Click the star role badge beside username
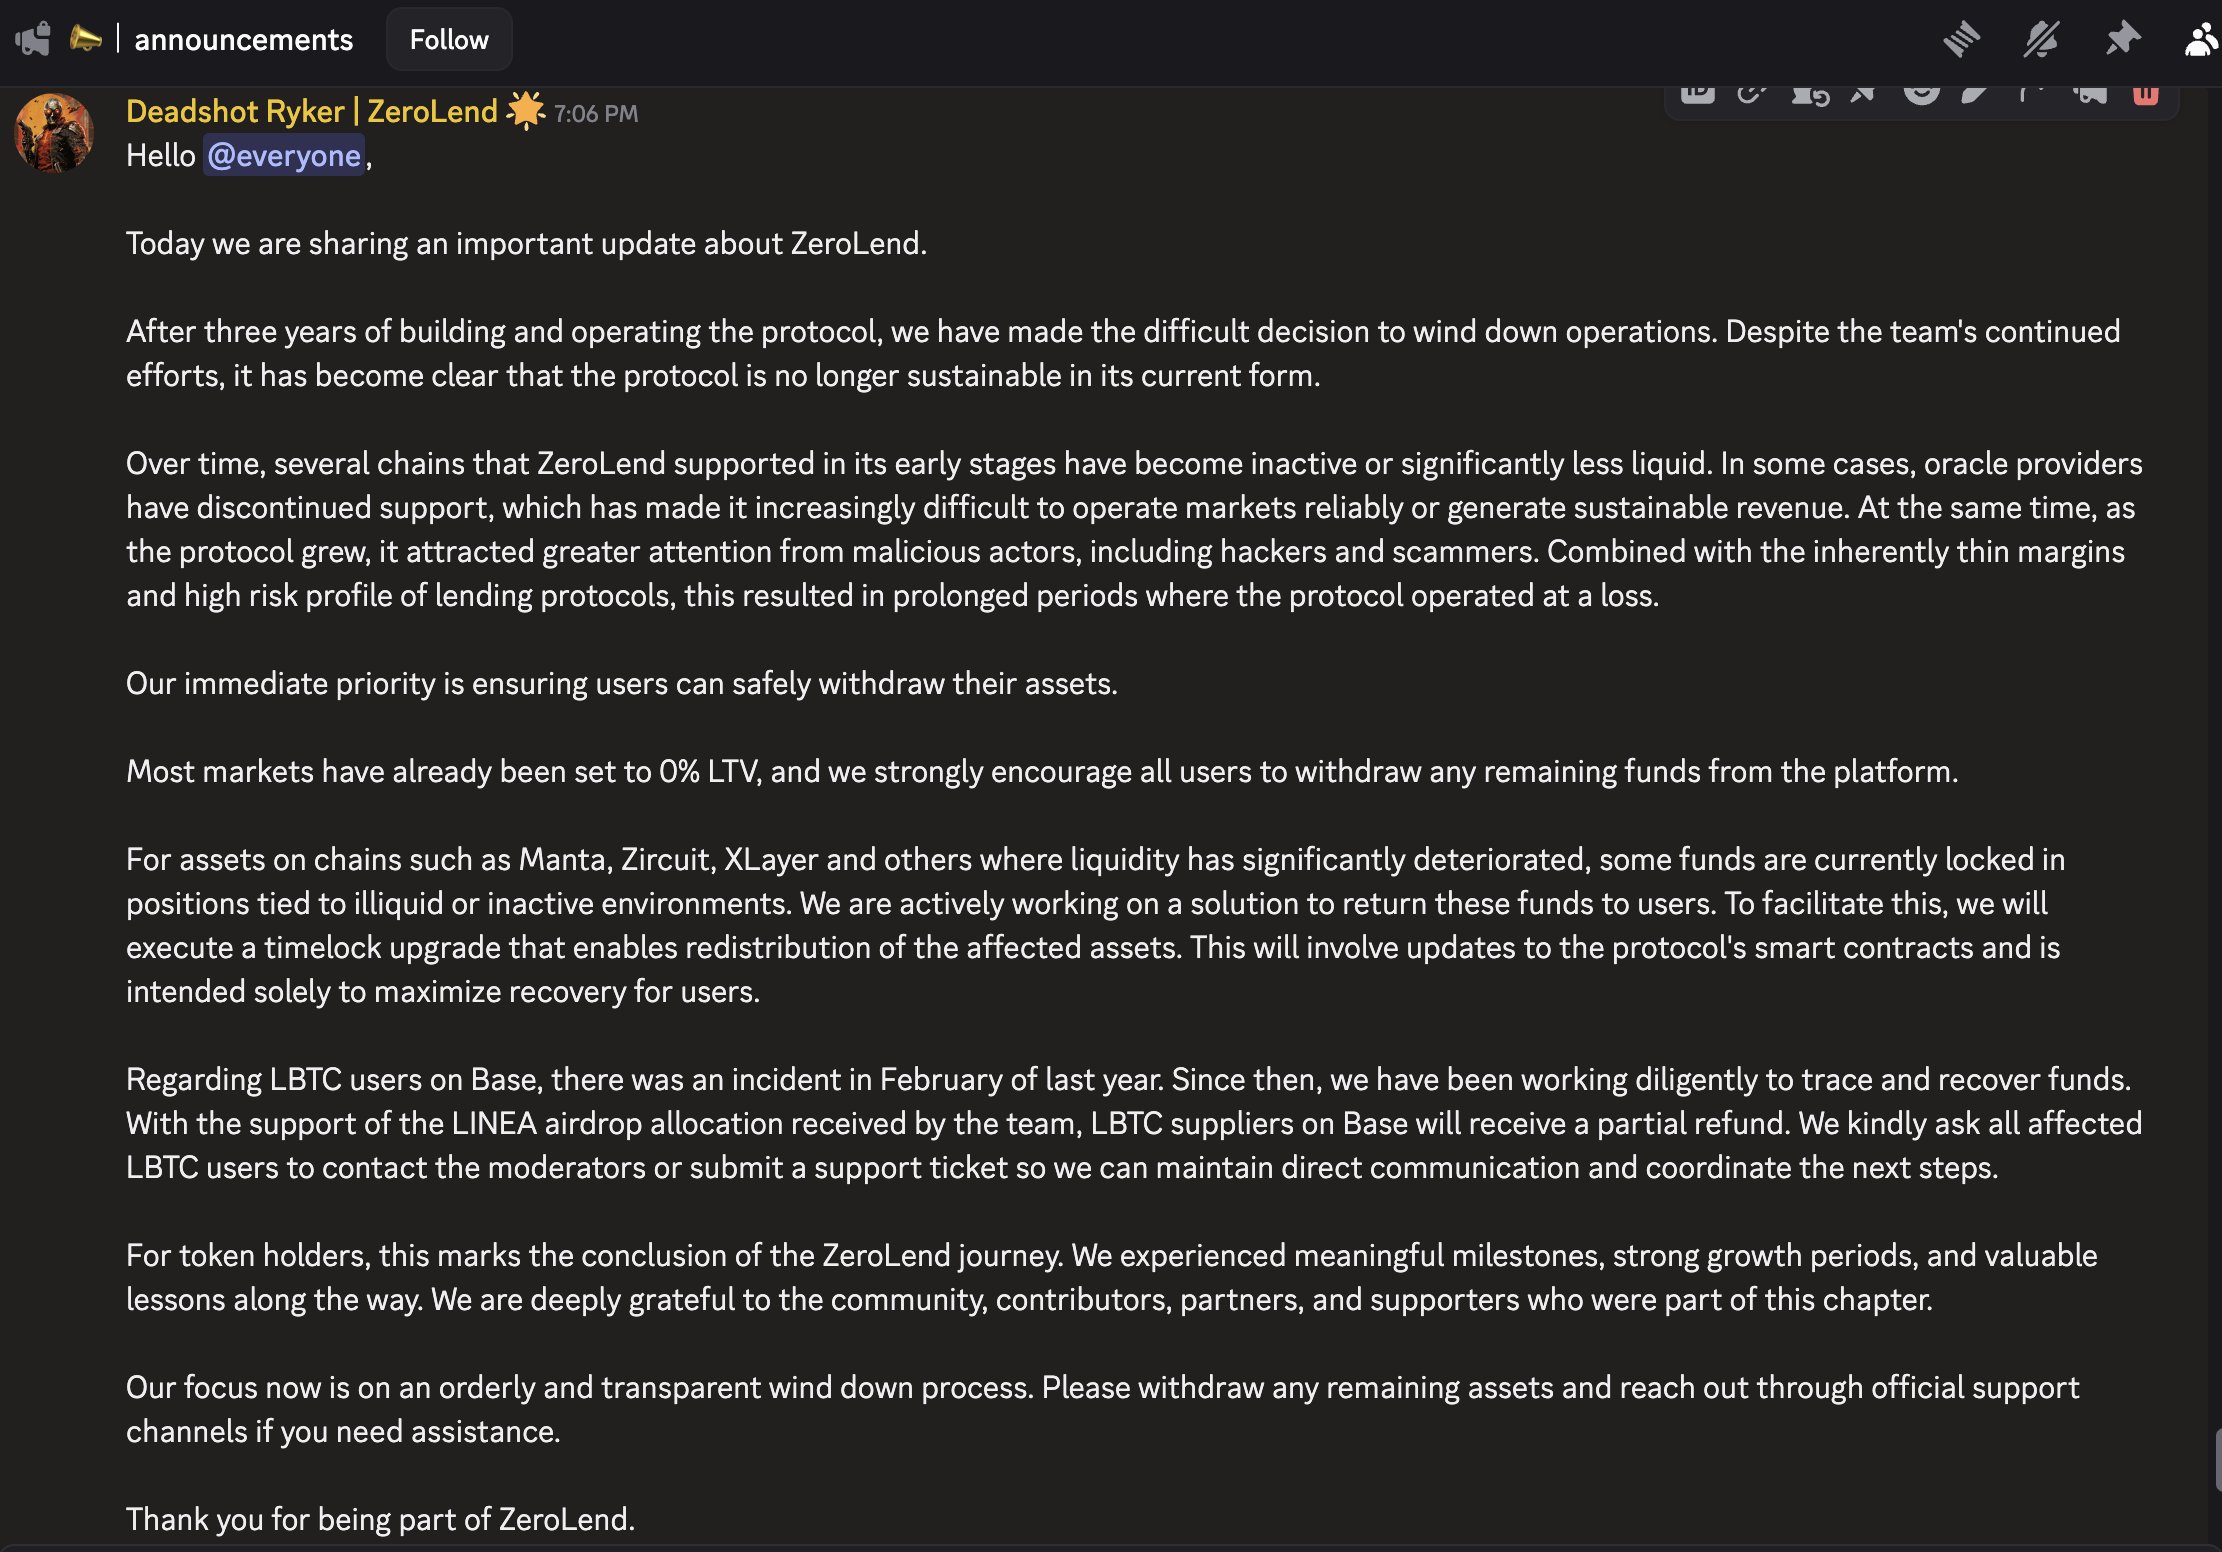Image resolution: width=2222 pixels, height=1552 pixels. coord(525,110)
